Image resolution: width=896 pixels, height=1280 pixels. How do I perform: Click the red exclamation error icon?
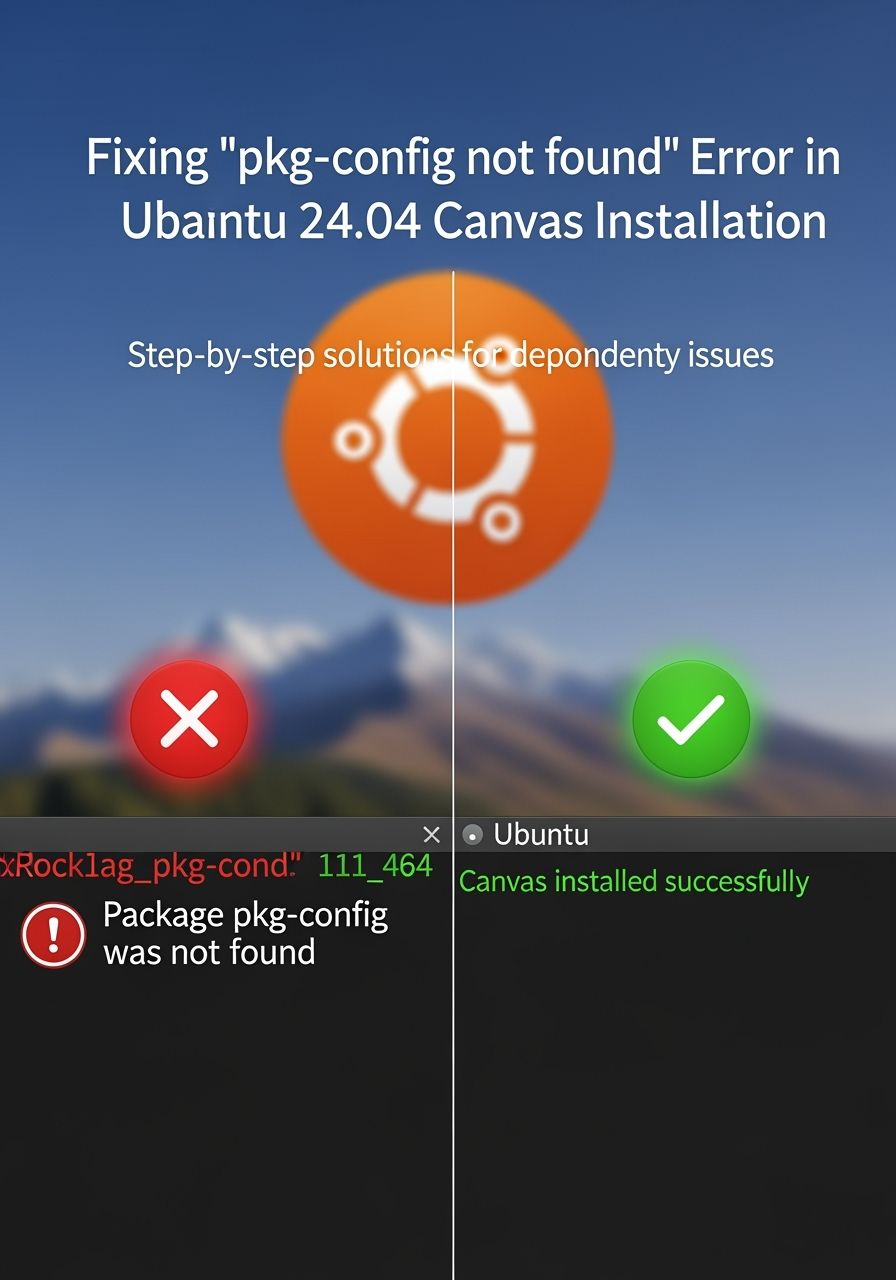(53, 935)
